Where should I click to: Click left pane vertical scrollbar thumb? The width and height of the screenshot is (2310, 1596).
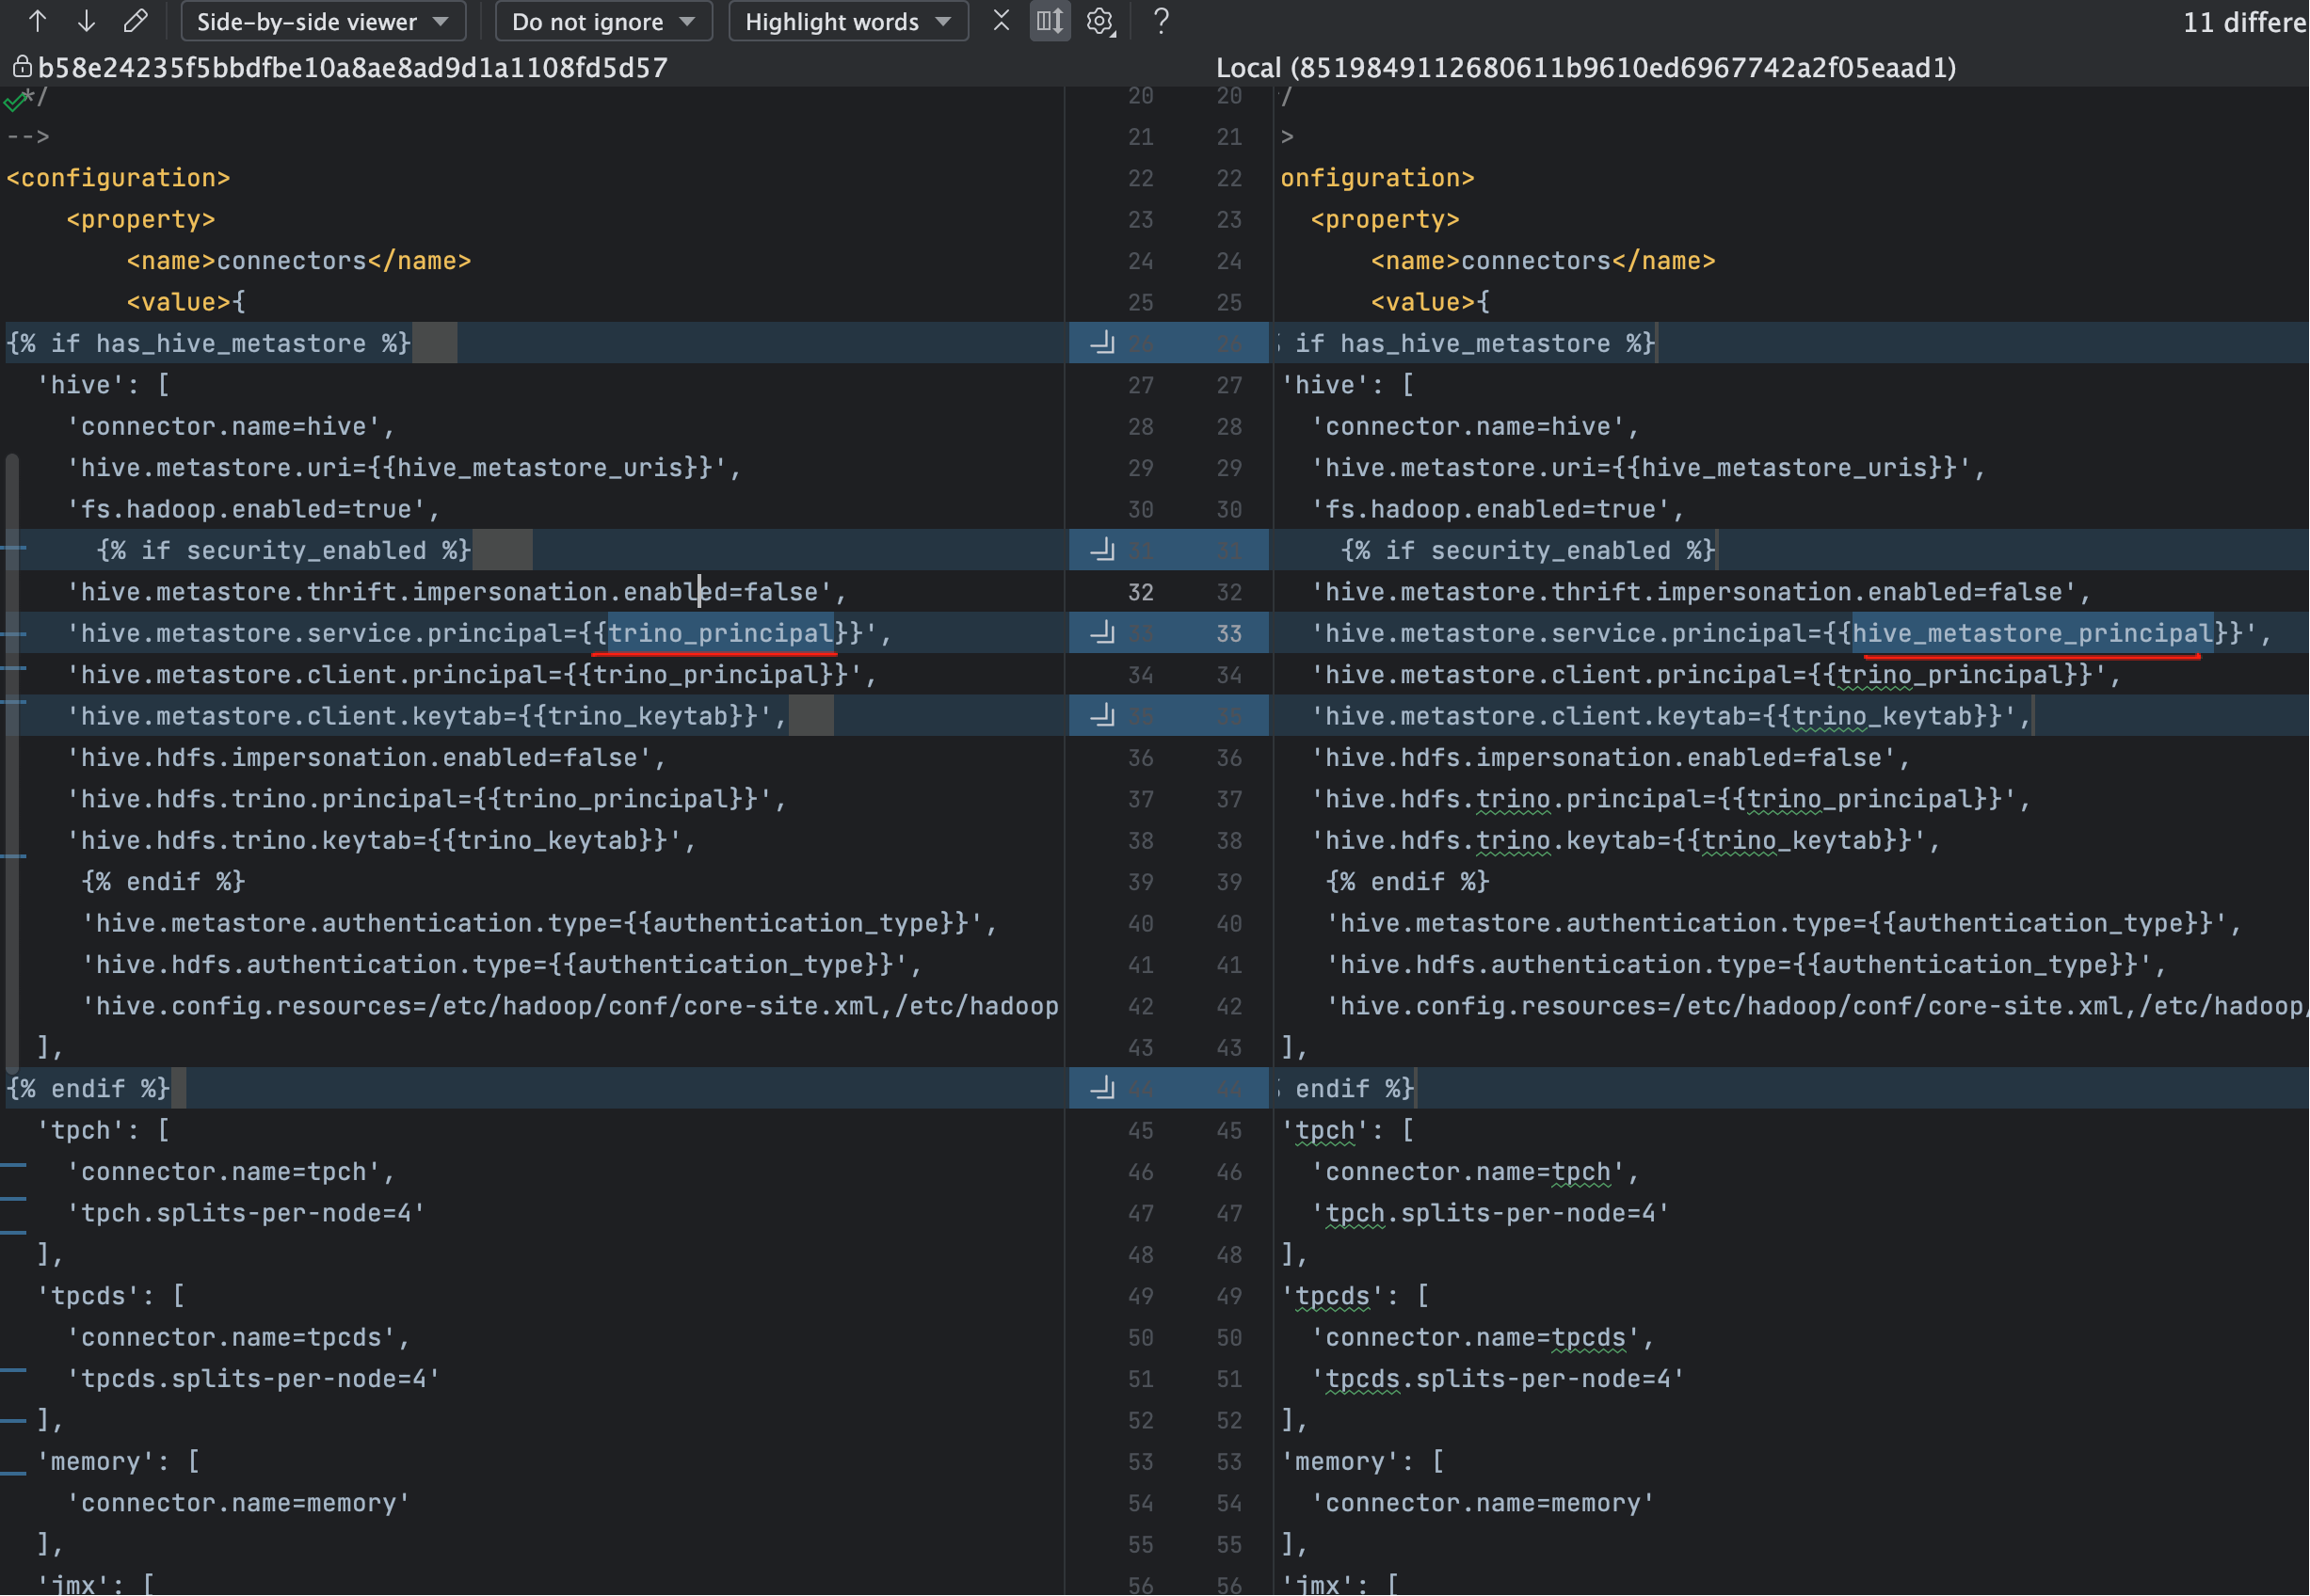coord(12,760)
